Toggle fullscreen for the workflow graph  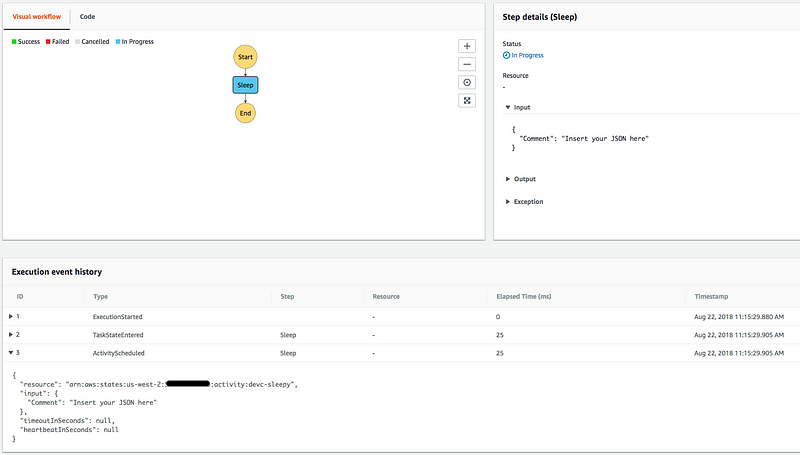466,100
